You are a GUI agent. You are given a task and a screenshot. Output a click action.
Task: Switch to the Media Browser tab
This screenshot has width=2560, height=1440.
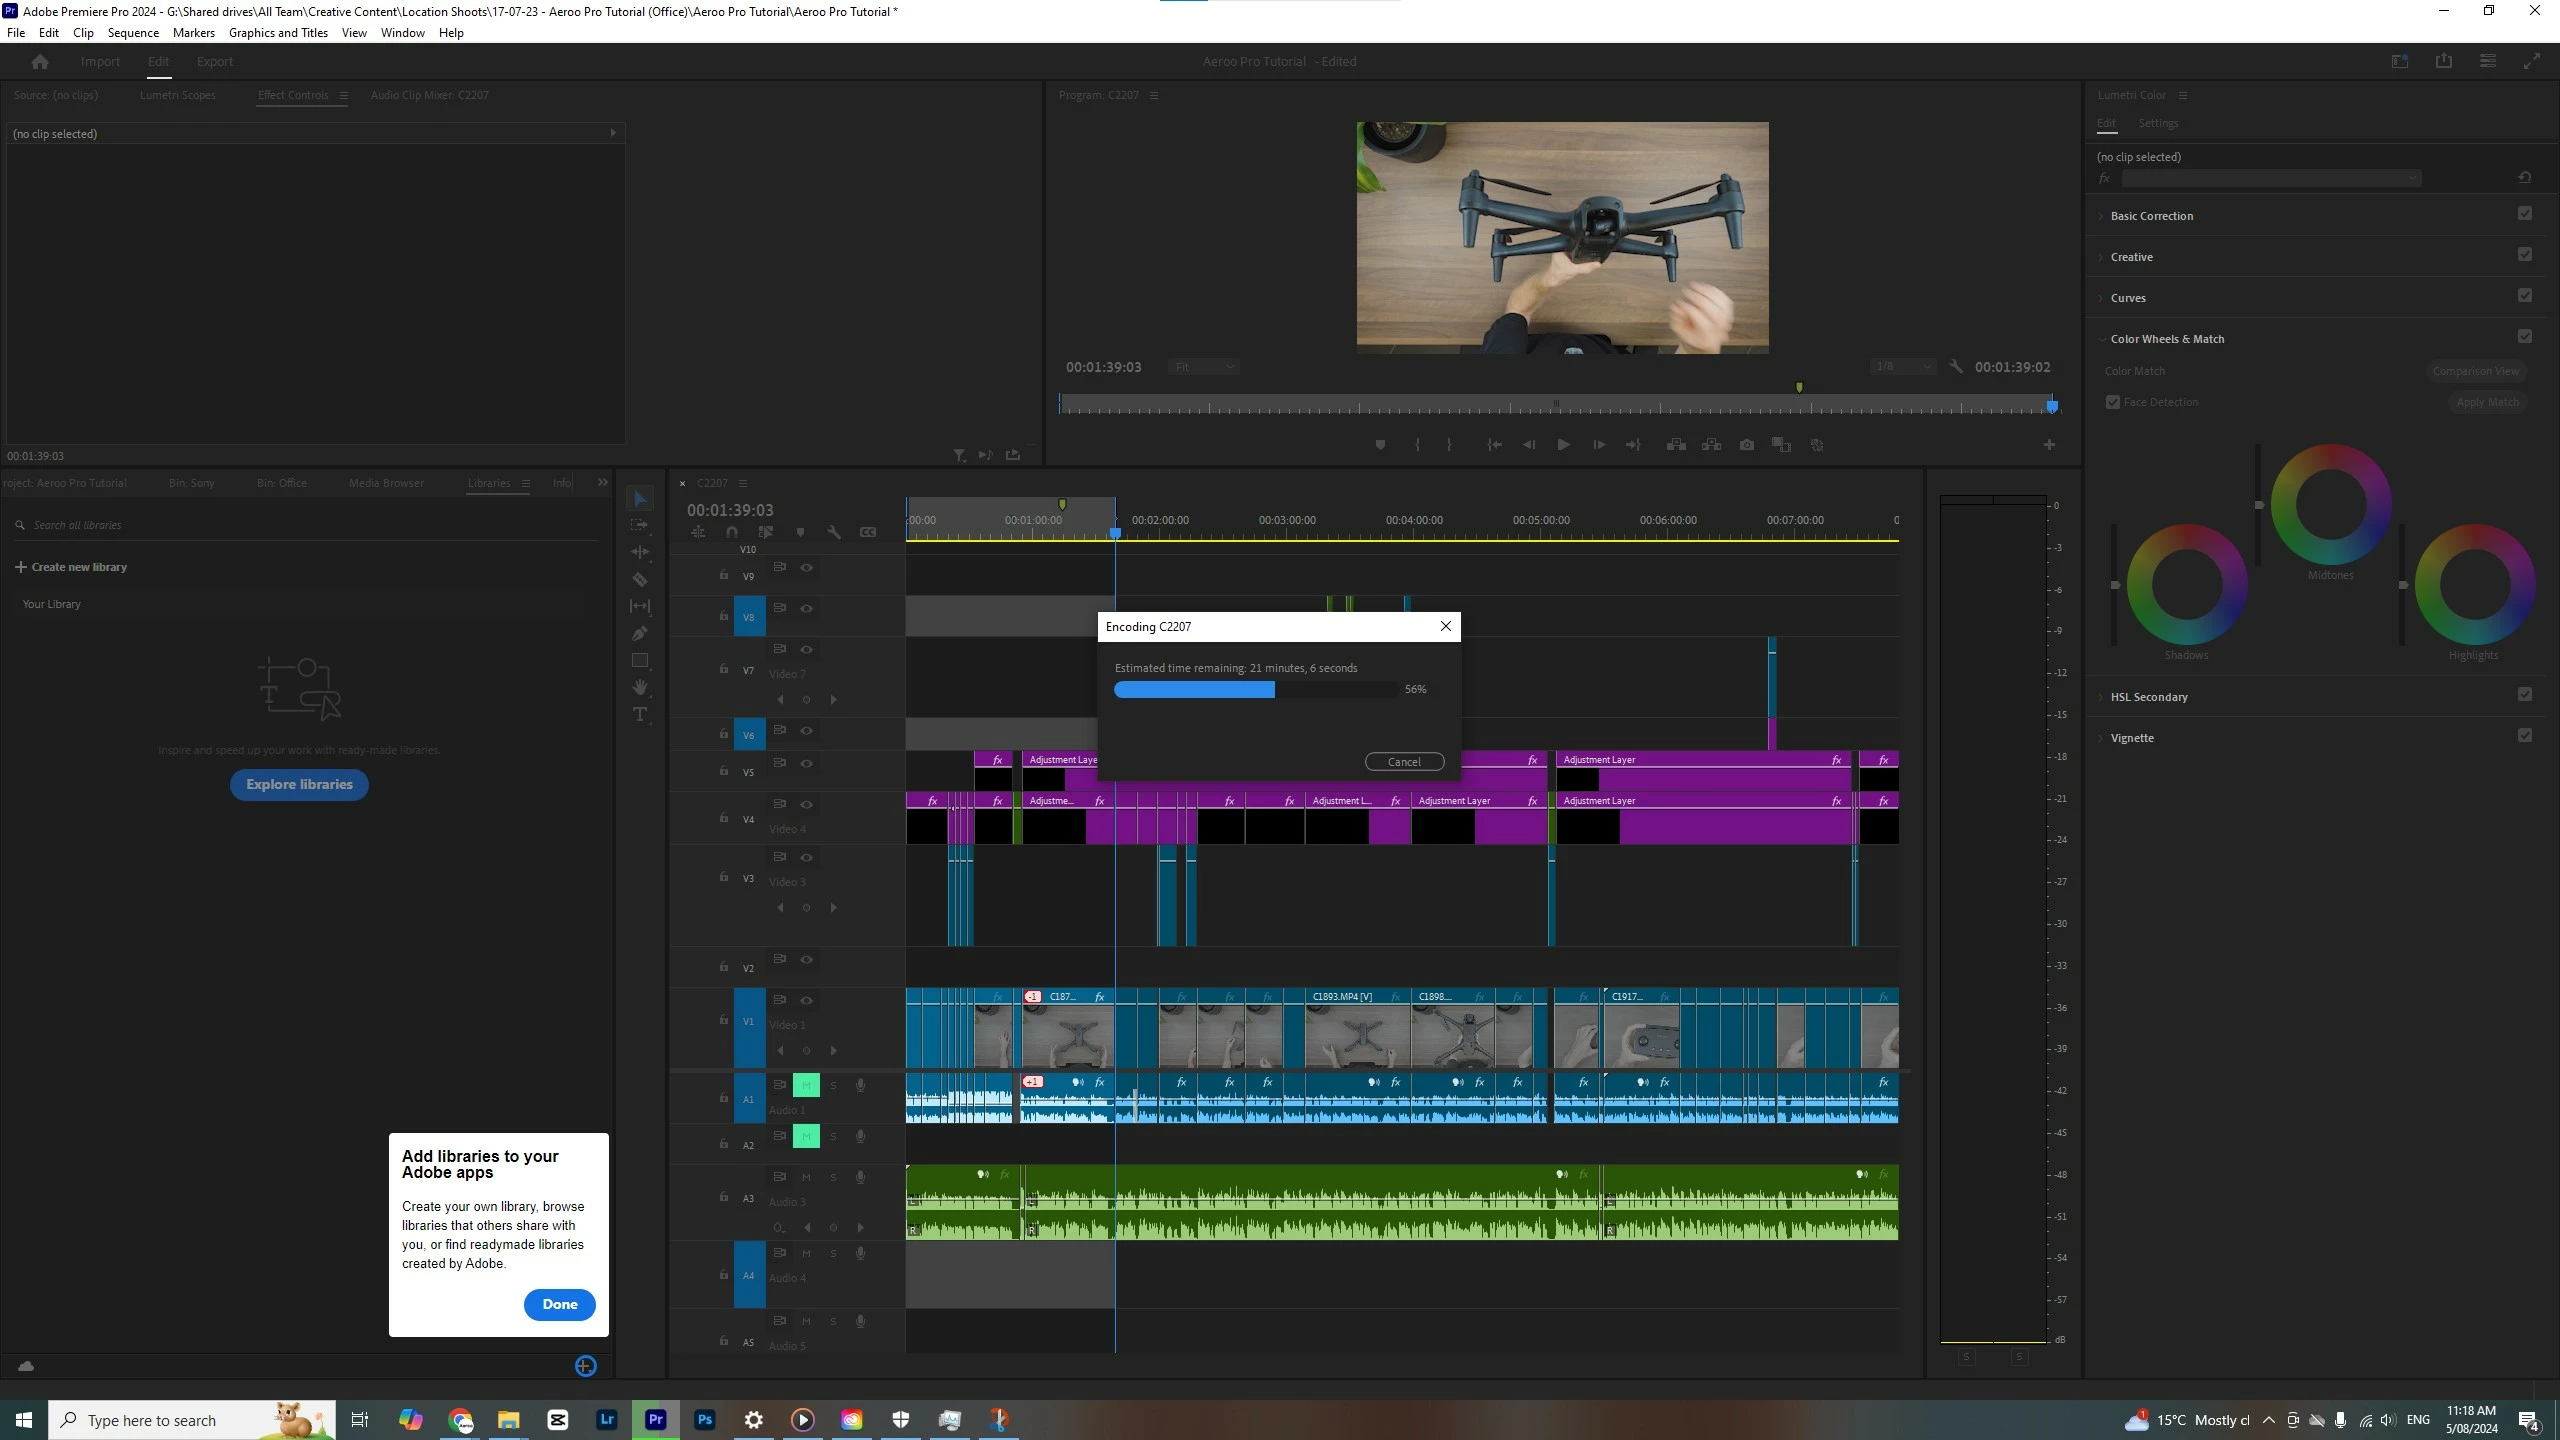[386, 483]
